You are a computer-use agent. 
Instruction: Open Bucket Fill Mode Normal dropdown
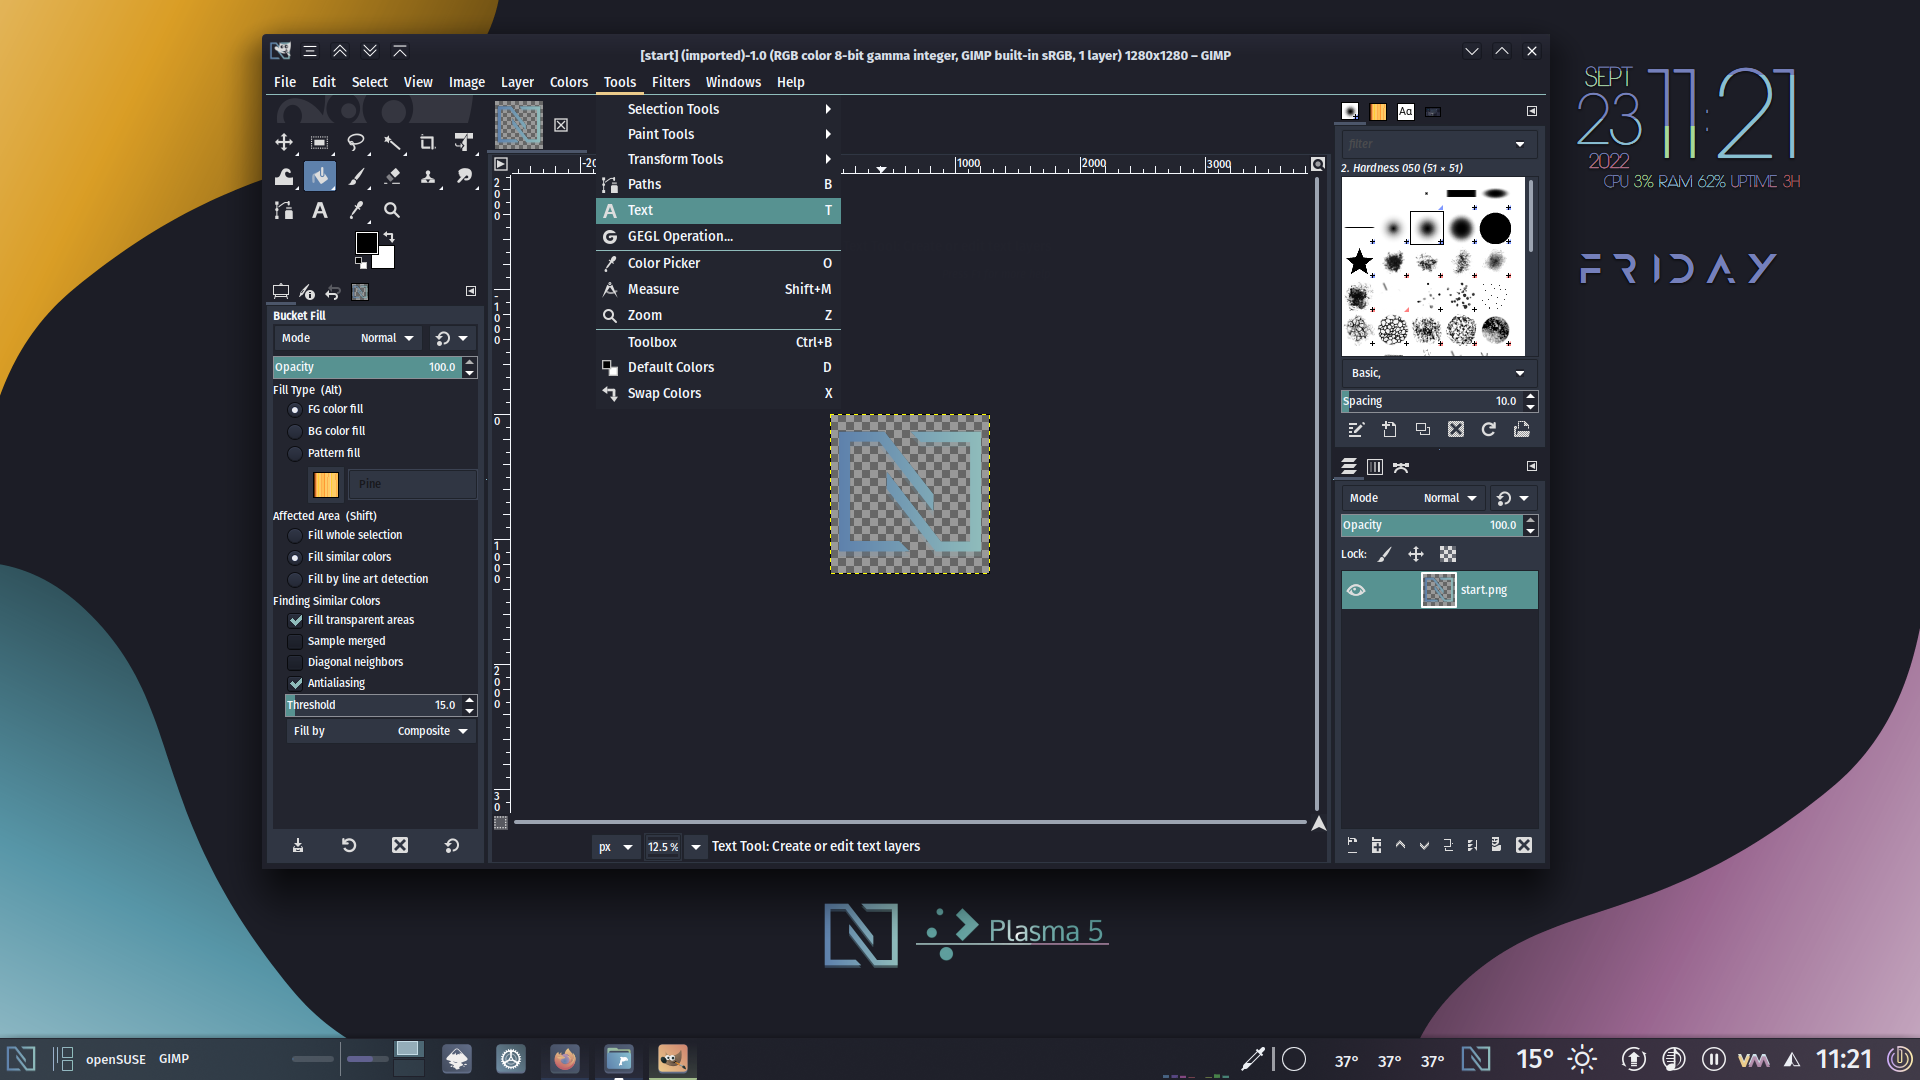348,338
